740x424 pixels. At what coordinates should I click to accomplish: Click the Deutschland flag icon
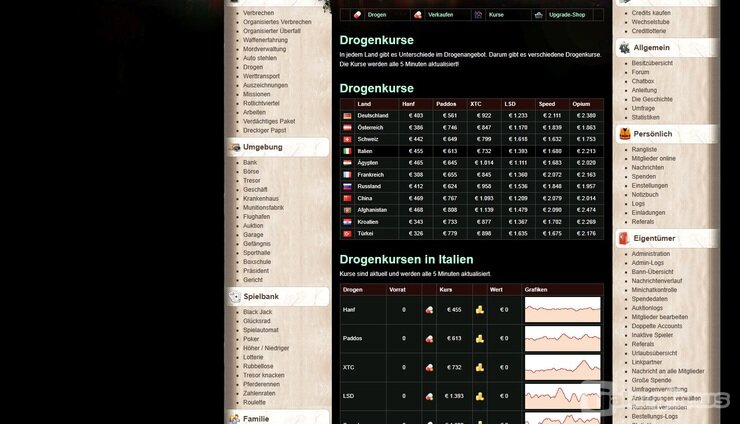pos(347,116)
